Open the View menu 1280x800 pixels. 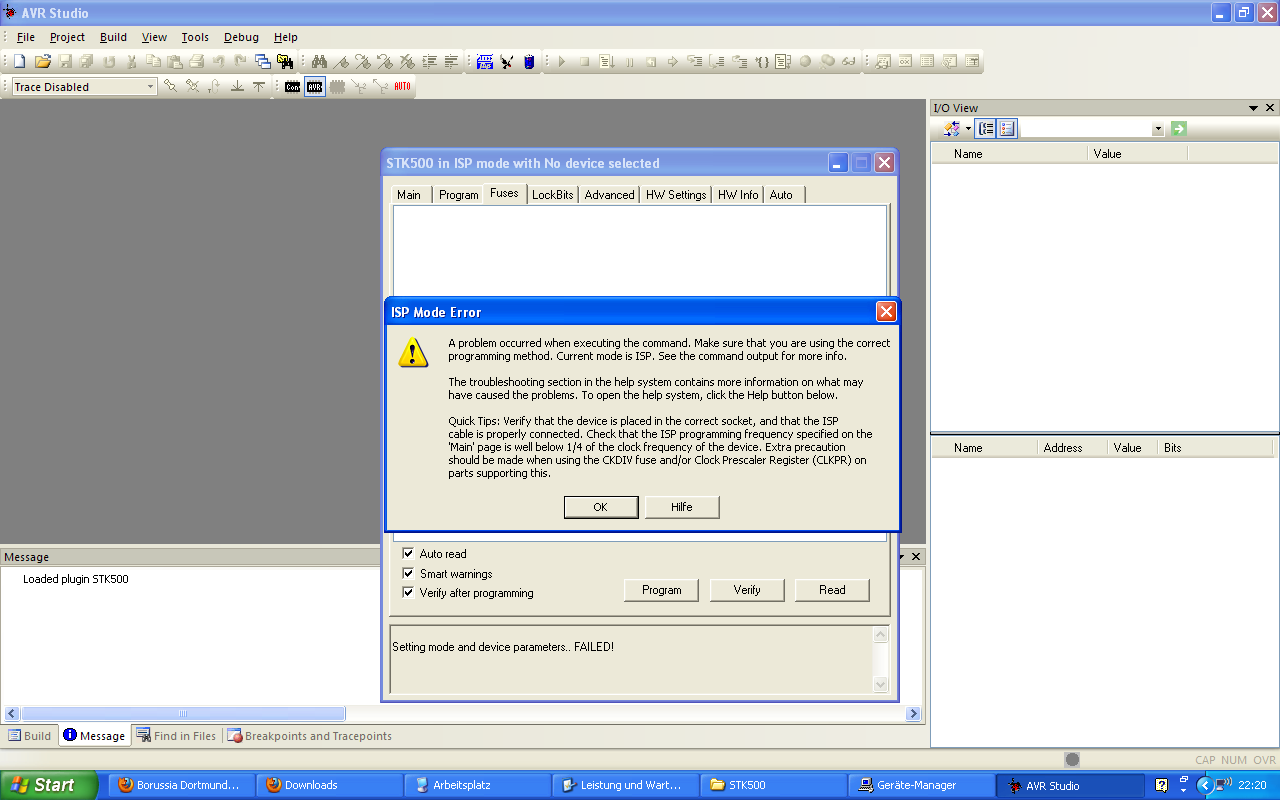coord(154,37)
